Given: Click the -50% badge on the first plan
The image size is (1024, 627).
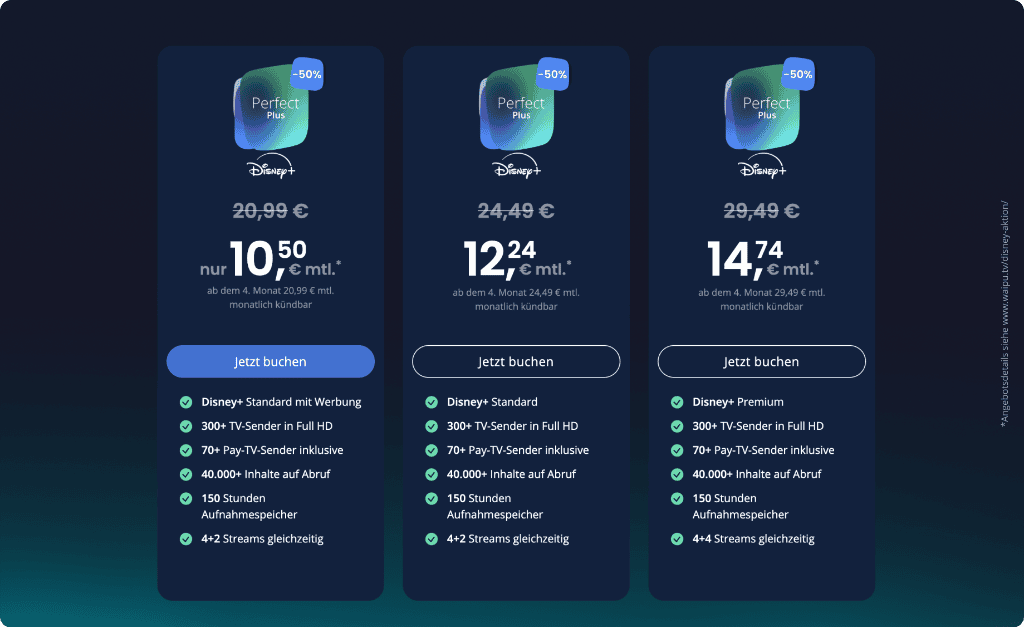Looking at the screenshot, I should pyautogui.click(x=307, y=74).
